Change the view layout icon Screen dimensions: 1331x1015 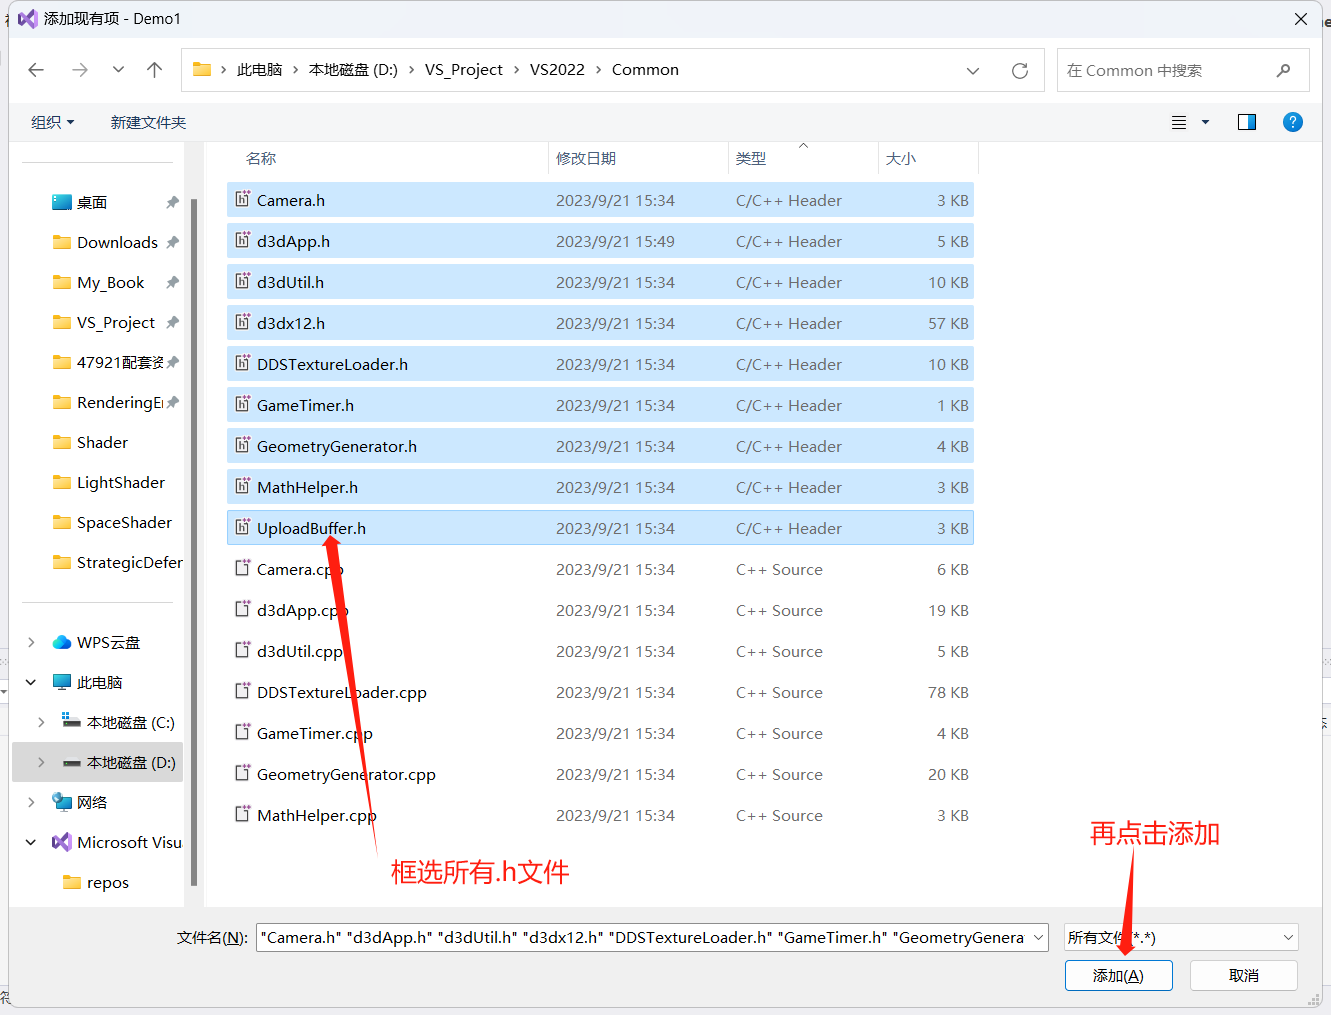(x=1179, y=122)
